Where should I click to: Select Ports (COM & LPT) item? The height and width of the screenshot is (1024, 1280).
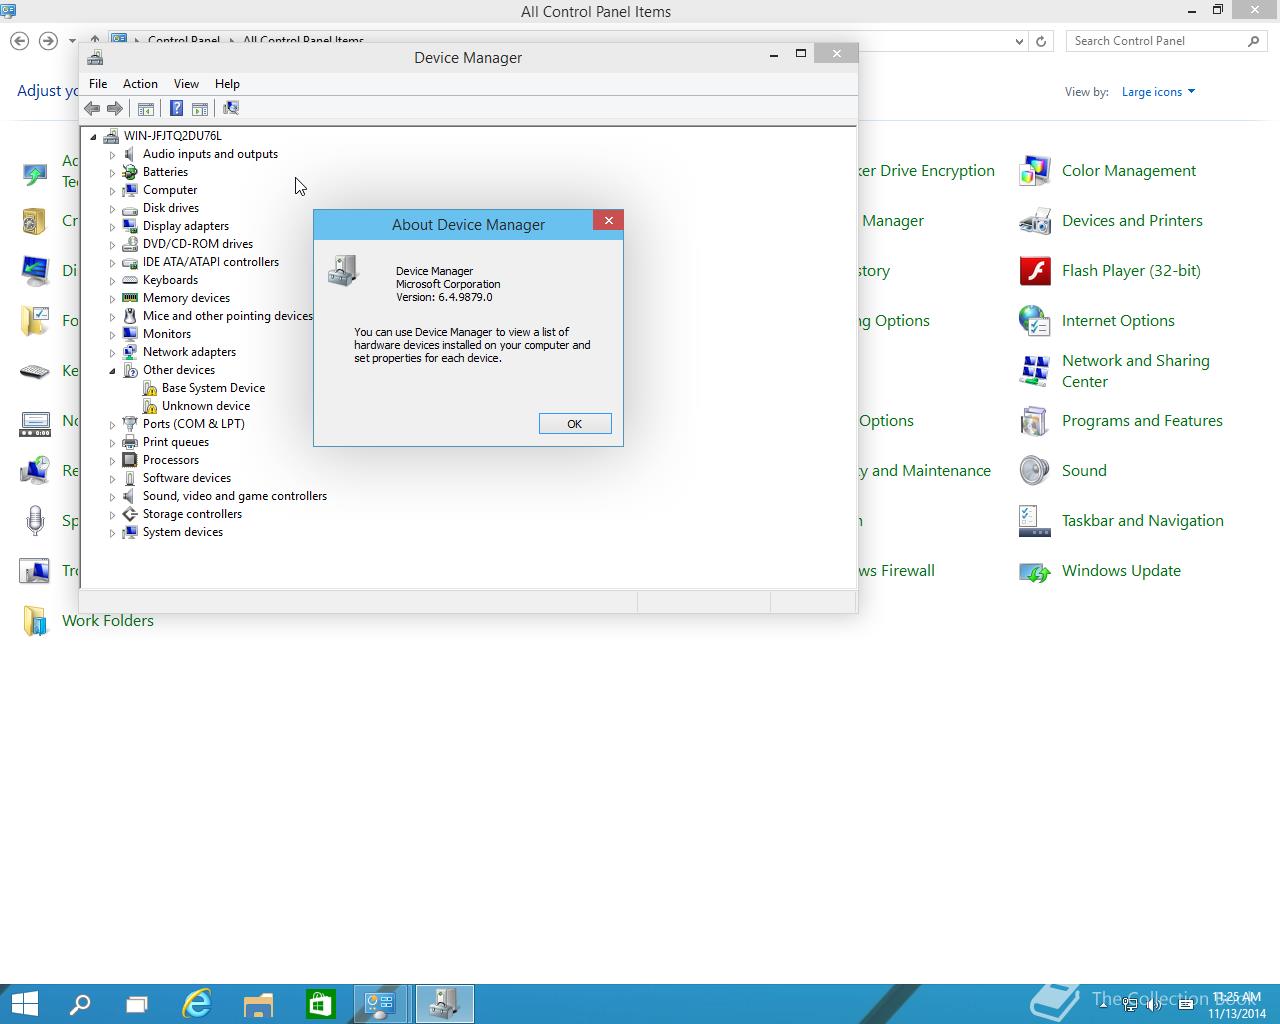point(193,424)
